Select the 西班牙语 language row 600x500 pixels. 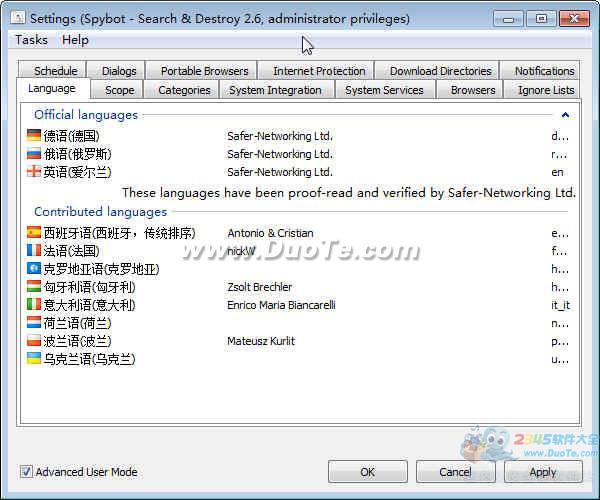point(298,233)
